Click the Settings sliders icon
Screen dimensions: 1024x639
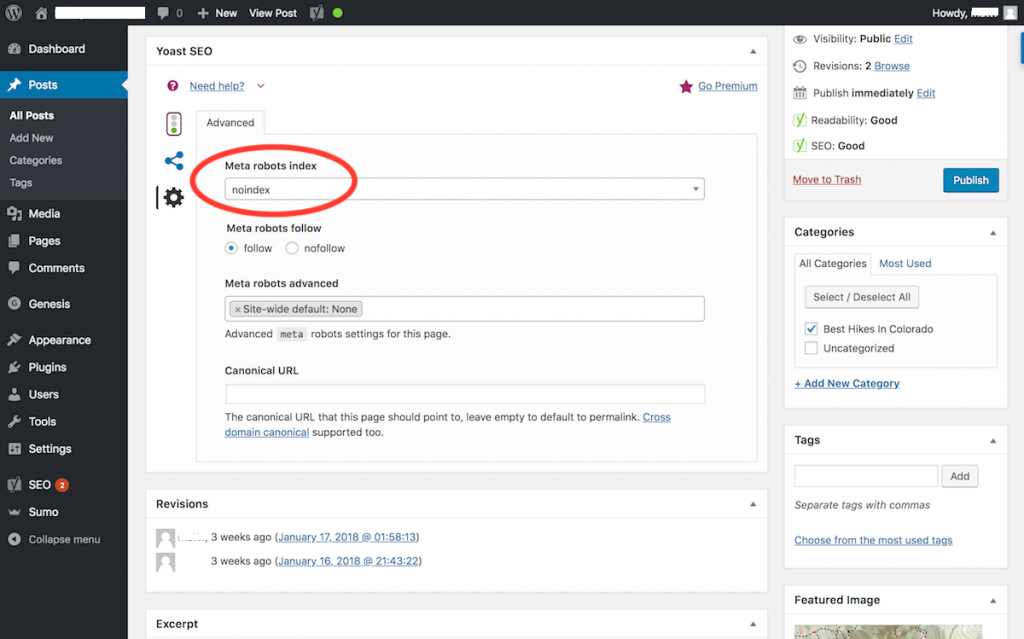click(x=14, y=449)
